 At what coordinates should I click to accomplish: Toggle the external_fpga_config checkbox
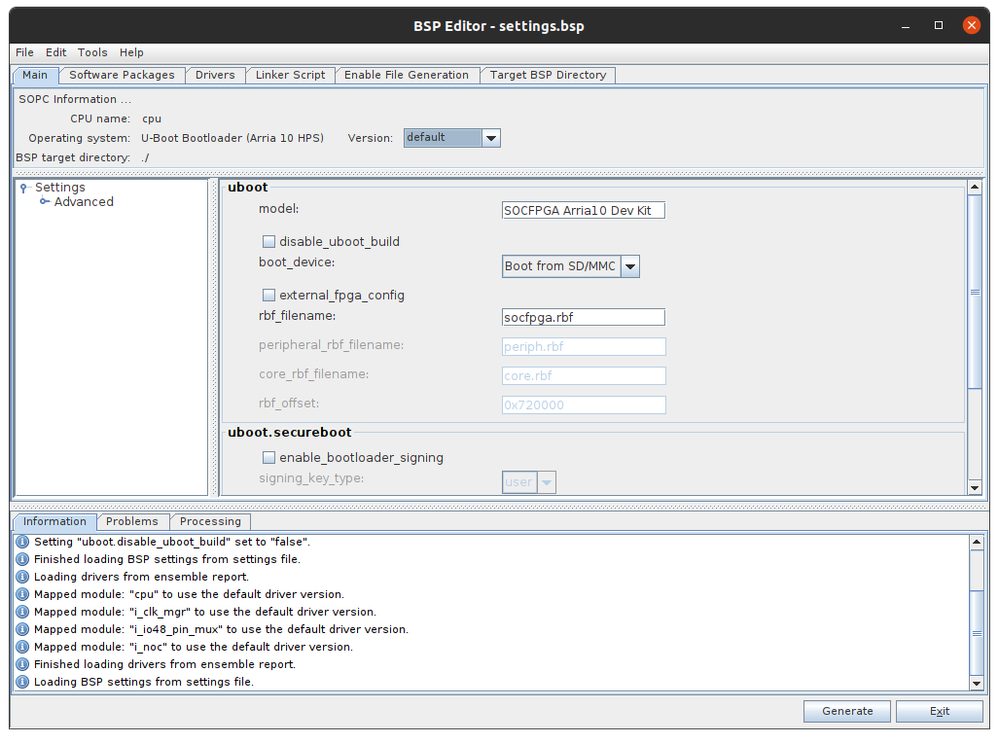click(x=269, y=295)
